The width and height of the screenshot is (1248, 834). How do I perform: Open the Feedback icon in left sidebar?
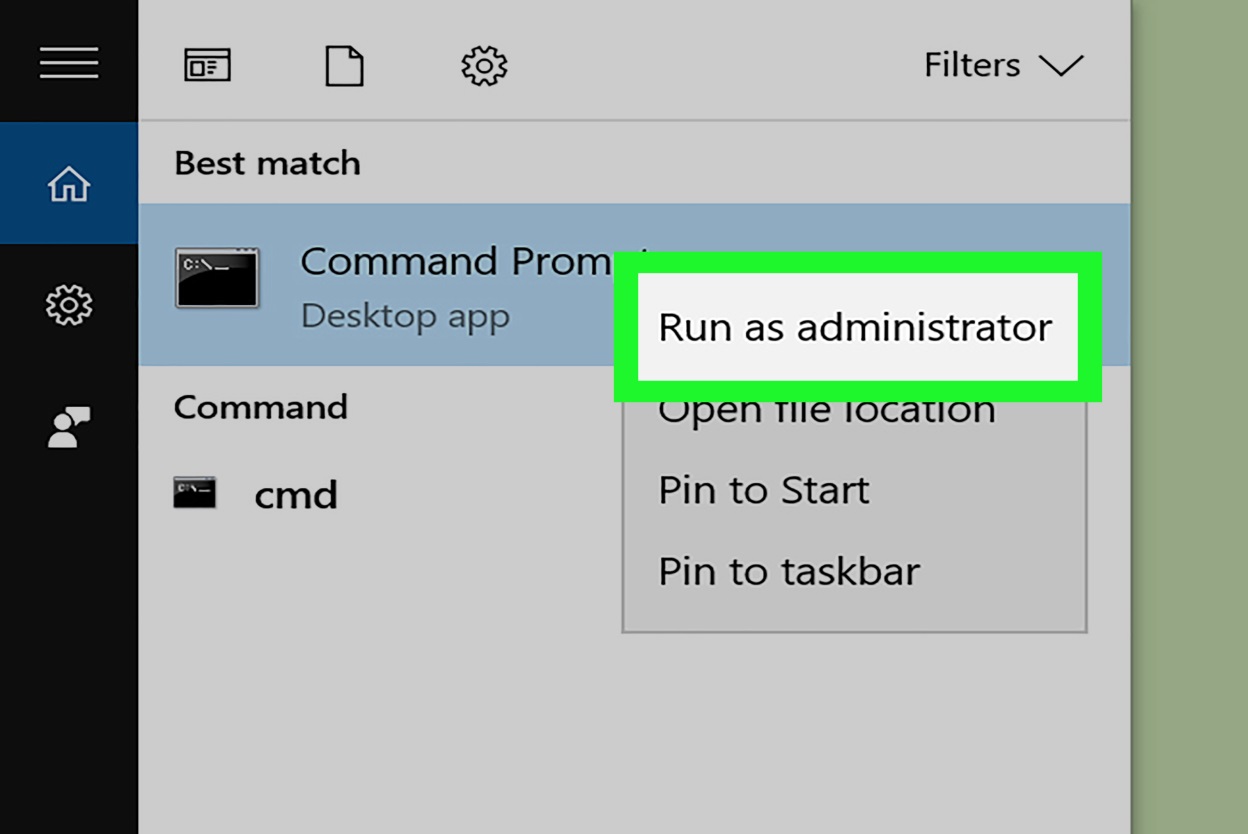(69, 427)
